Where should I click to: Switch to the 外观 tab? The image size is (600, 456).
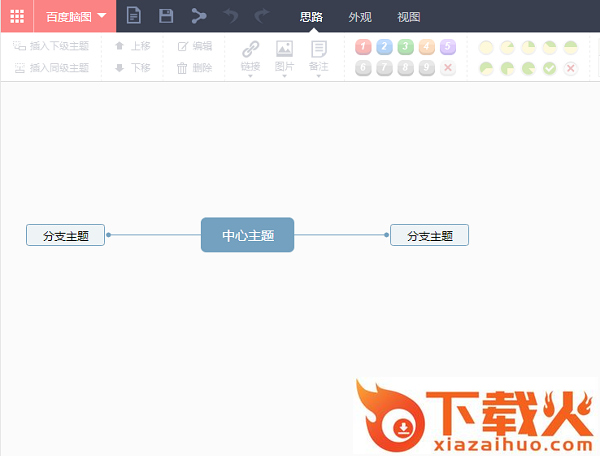coord(360,17)
